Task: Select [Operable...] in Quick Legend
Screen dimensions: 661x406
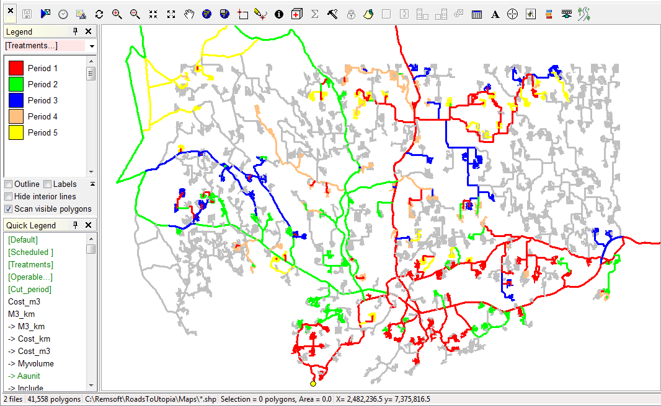Action: point(30,277)
